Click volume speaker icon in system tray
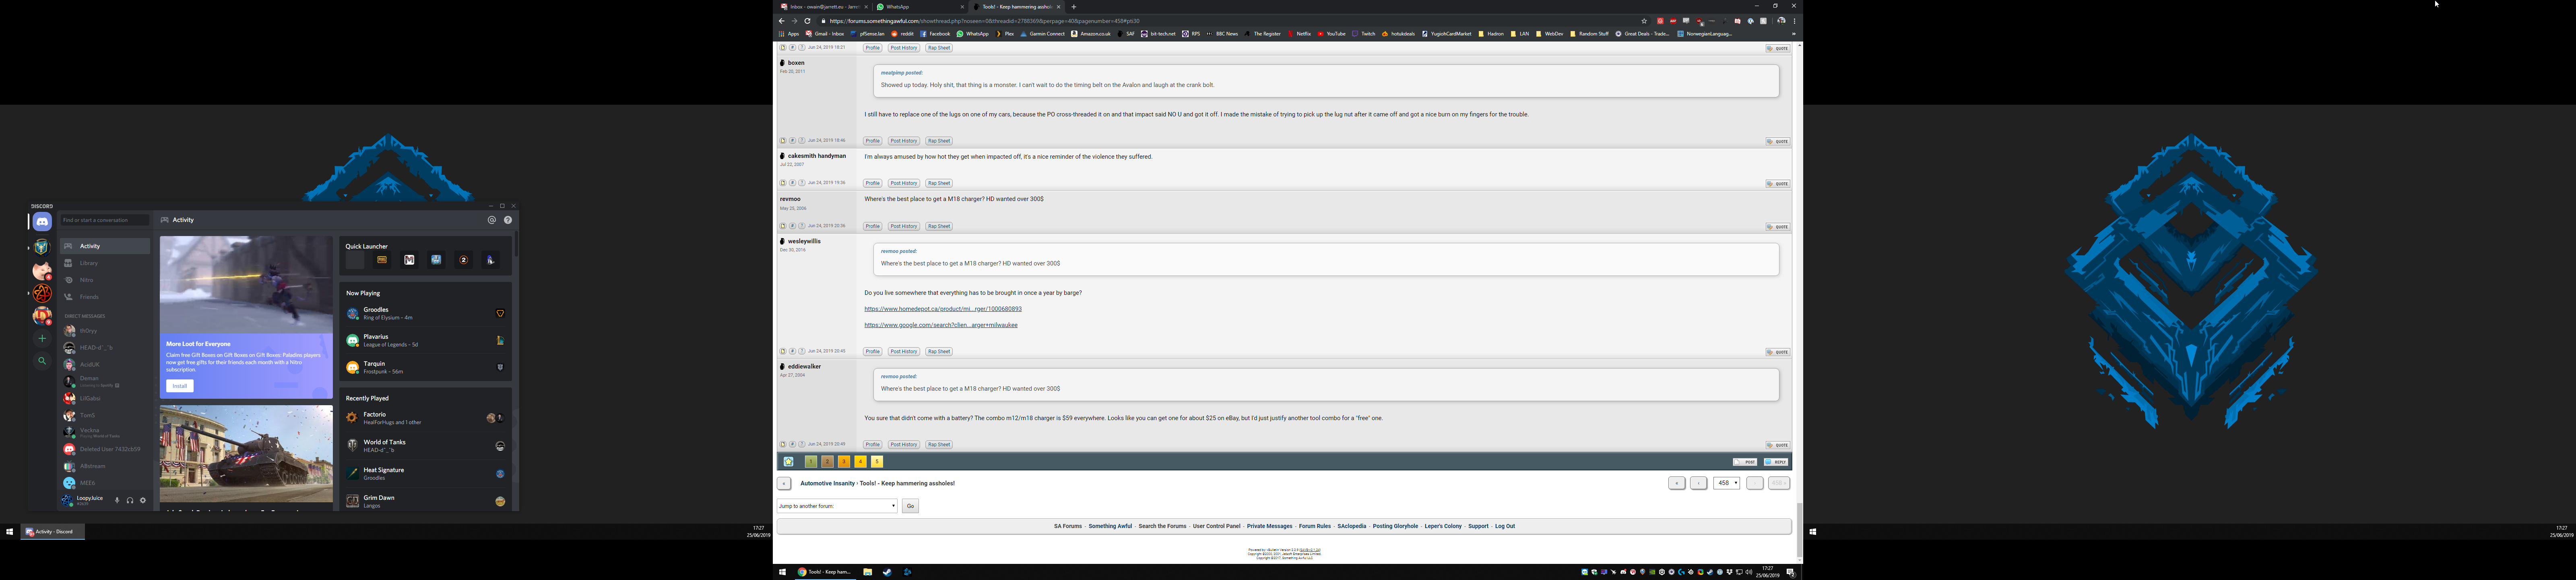Viewport: 2576px width, 580px height. coord(1749,572)
